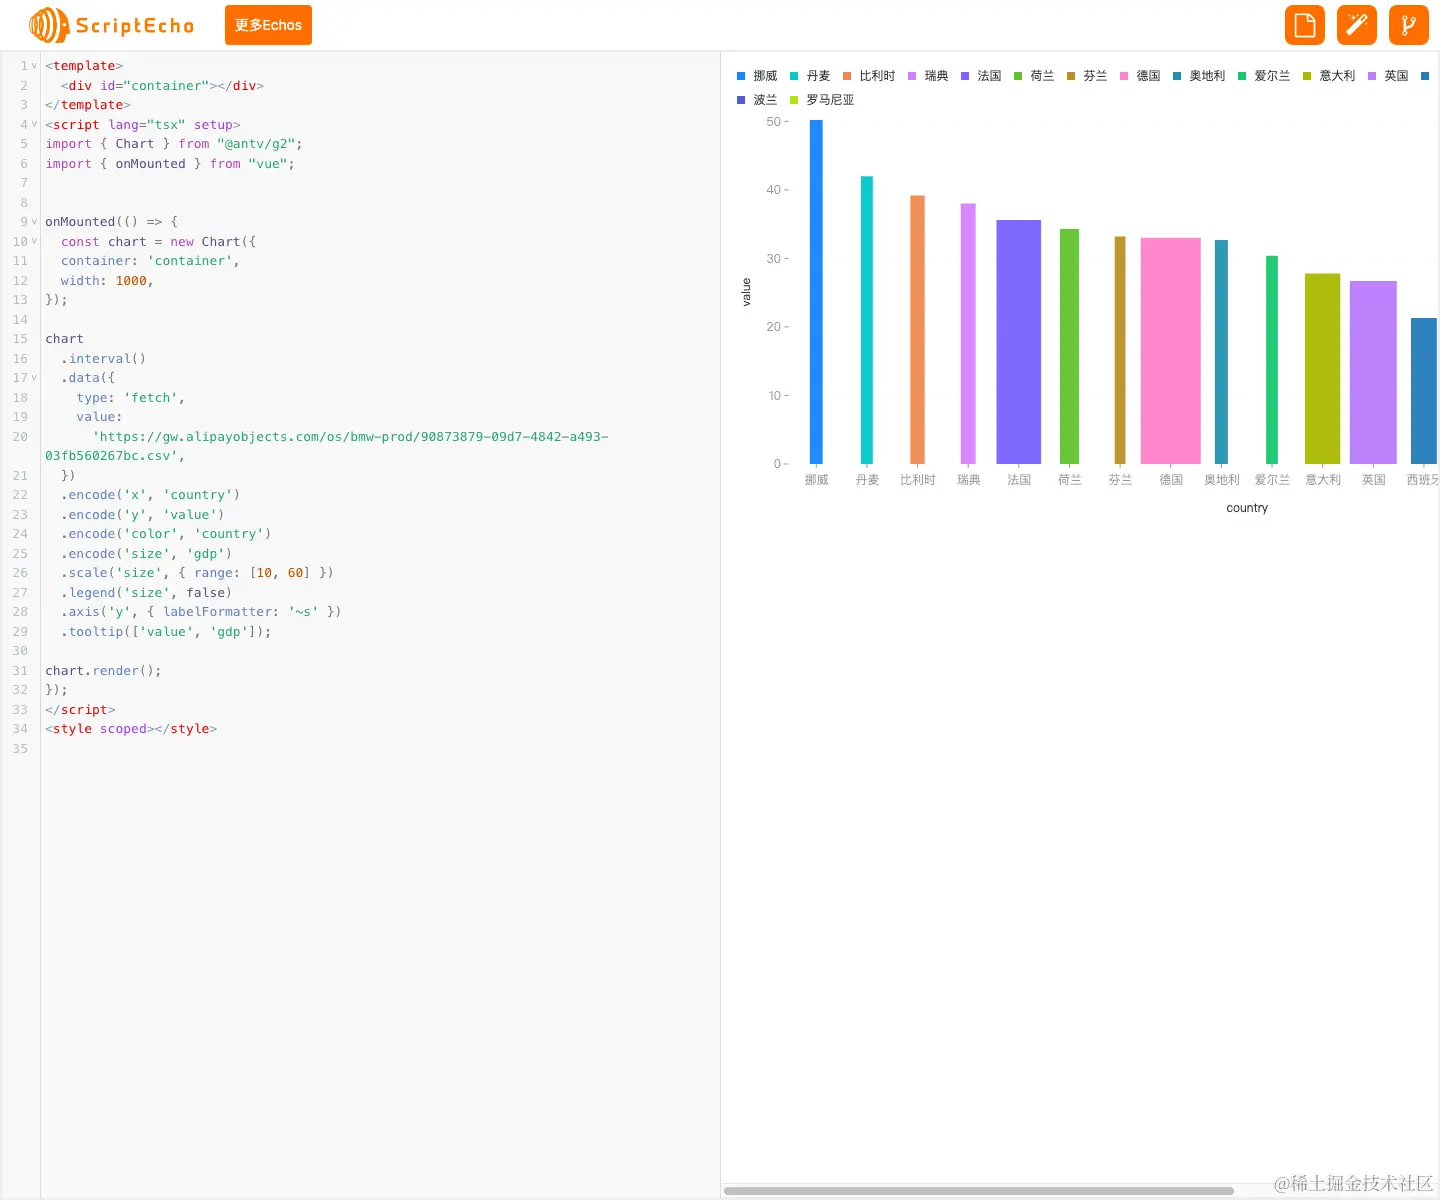Toggle the 奥地利 legend item

[x=1199, y=76]
